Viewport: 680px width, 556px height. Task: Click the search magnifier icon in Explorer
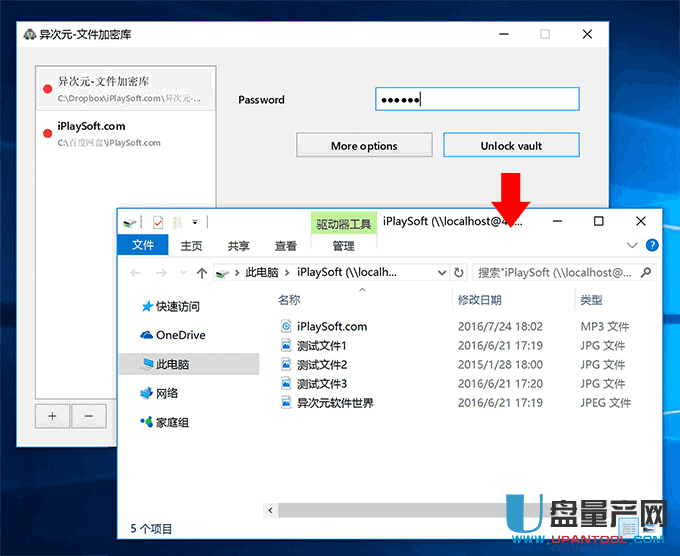tap(646, 272)
